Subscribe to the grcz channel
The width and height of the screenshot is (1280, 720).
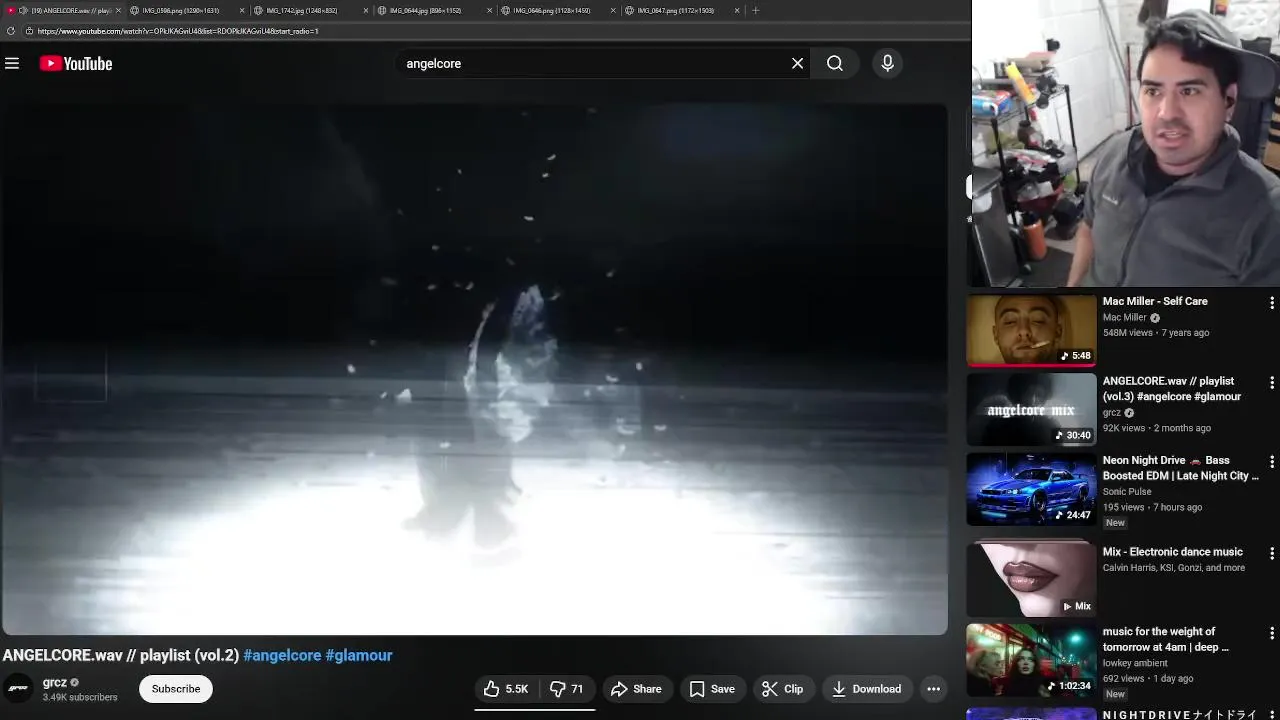pos(176,689)
